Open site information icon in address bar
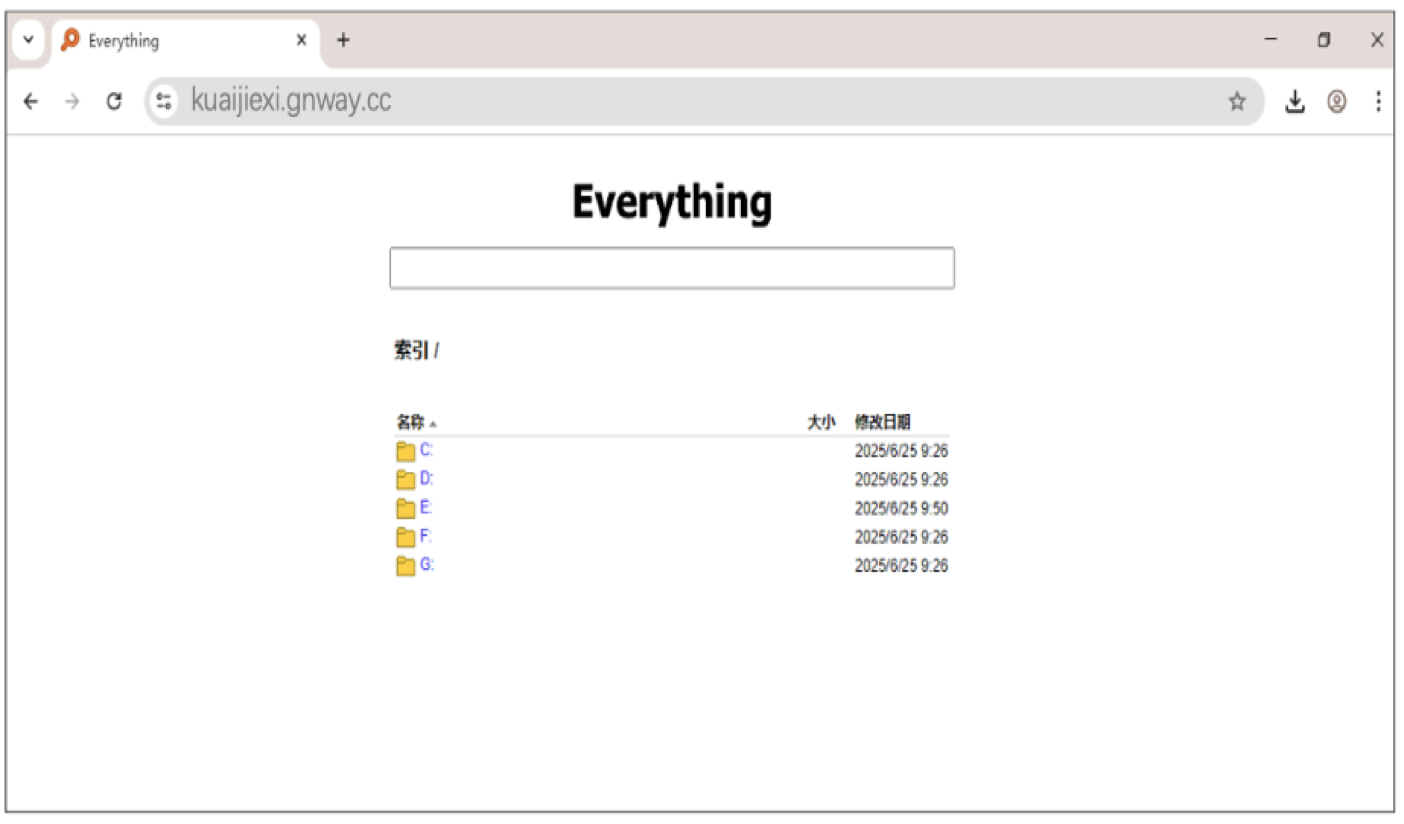This screenshot has height=824, width=1404. 165,101
